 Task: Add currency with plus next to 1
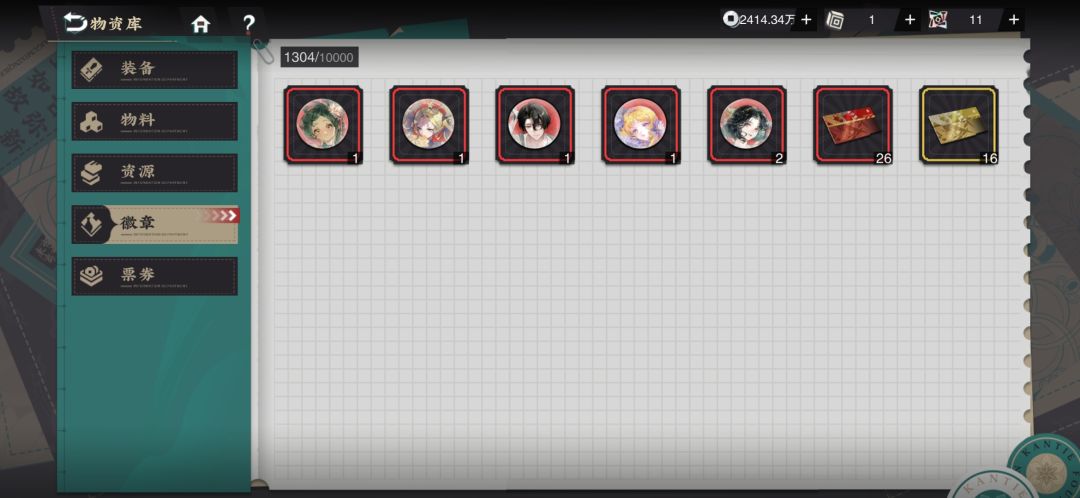click(x=910, y=20)
